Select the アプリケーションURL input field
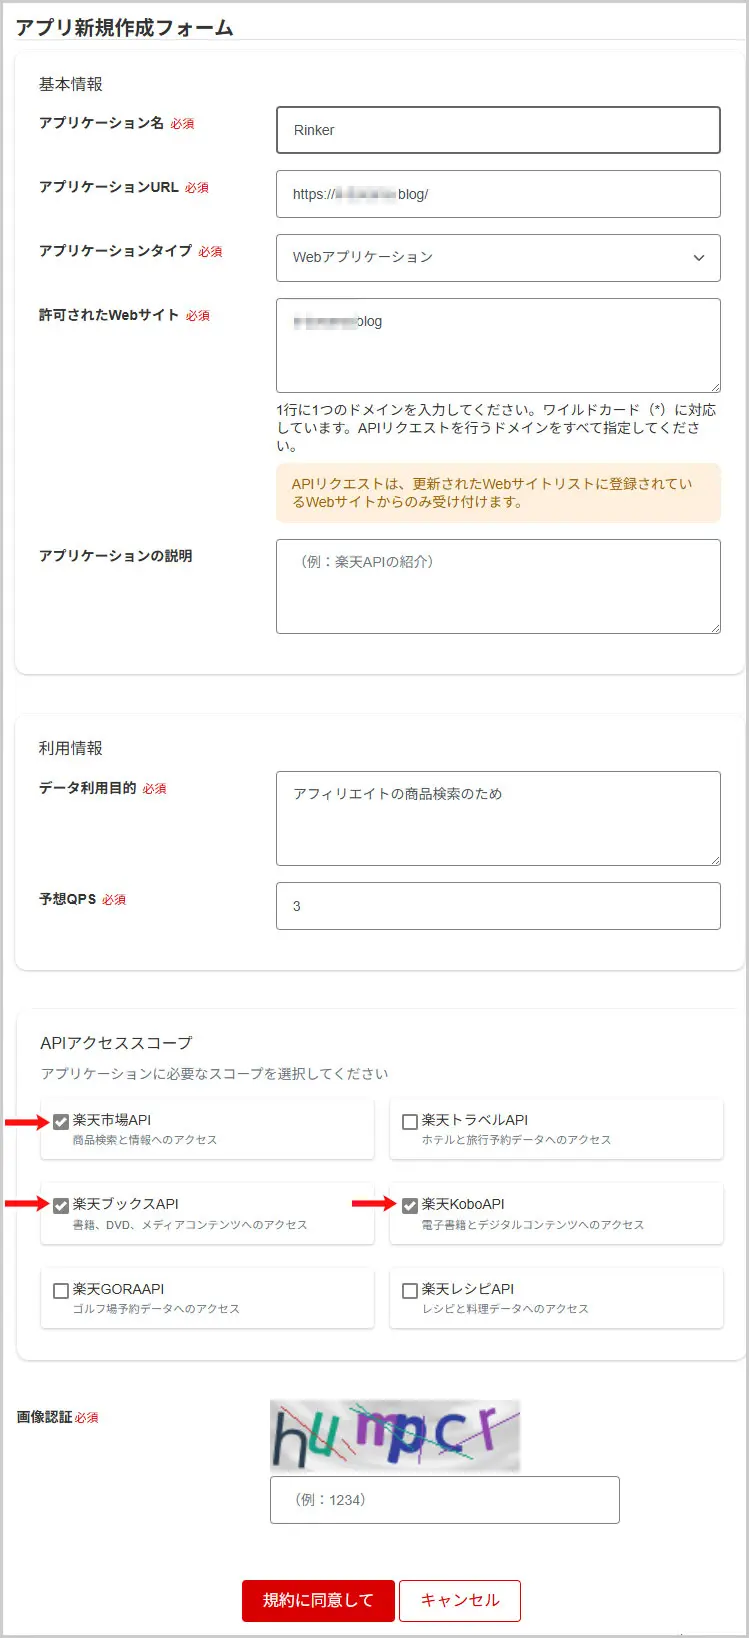The width and height of the screenshot is (749, 1638). tap(497, 194)
